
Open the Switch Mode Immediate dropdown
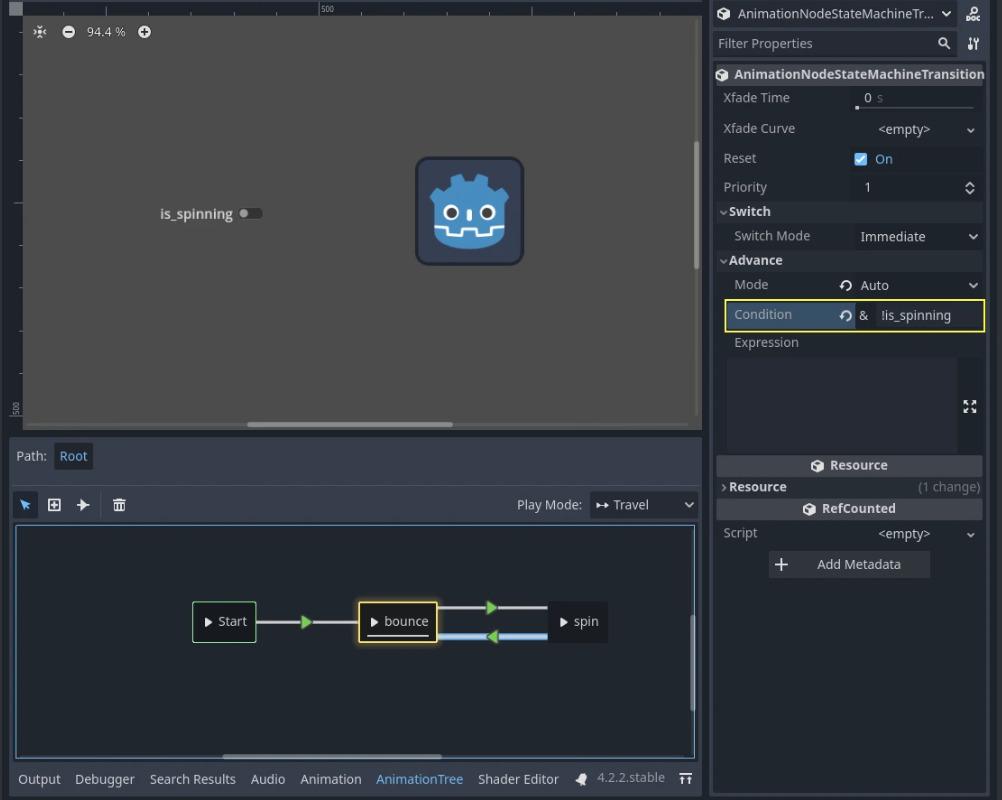coord(918,237)
